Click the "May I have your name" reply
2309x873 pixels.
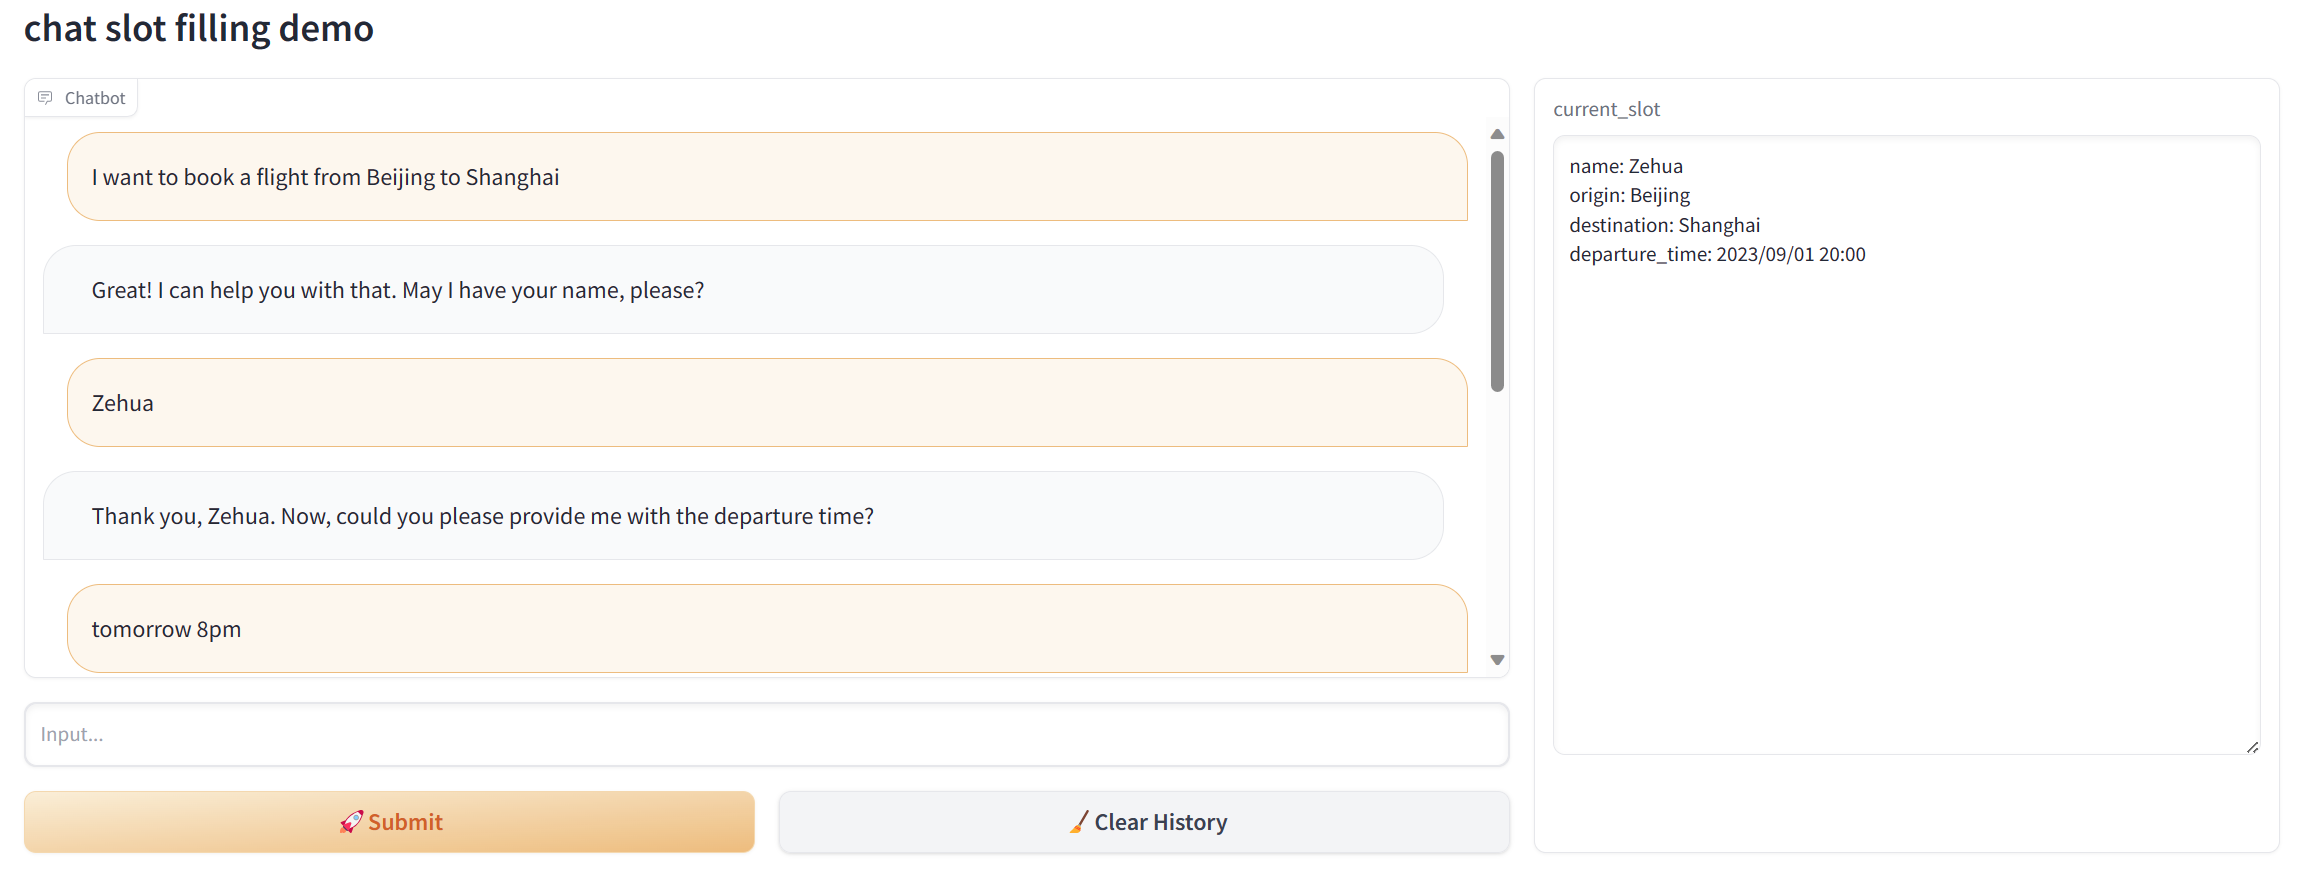click(743, 290)
